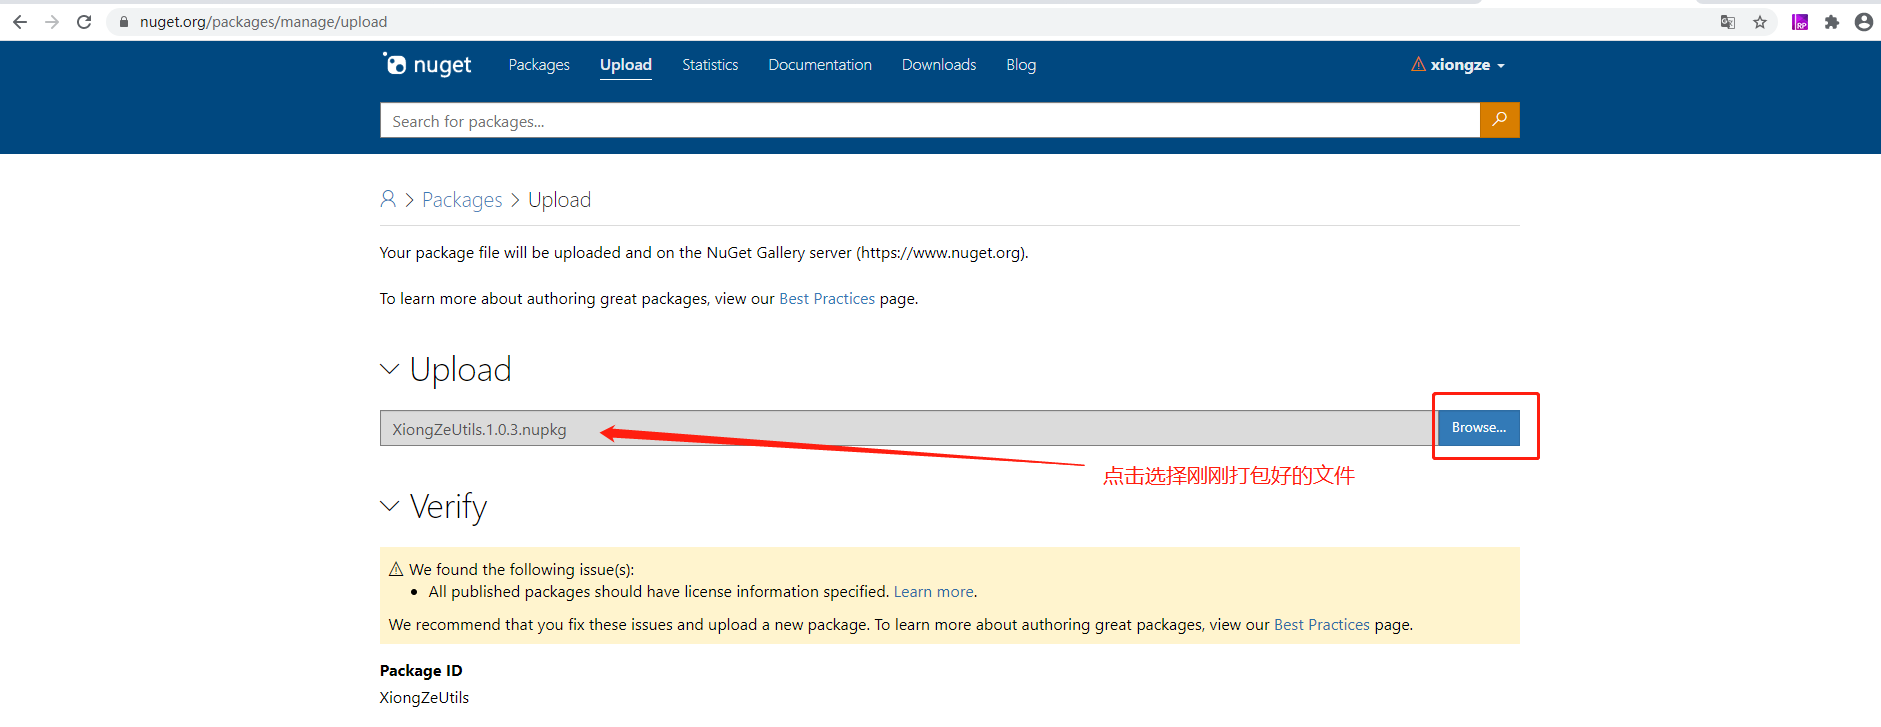Go to the NuGet home logo
The height and width of the screenshot is (727, 1881).
tap(427, 65)
